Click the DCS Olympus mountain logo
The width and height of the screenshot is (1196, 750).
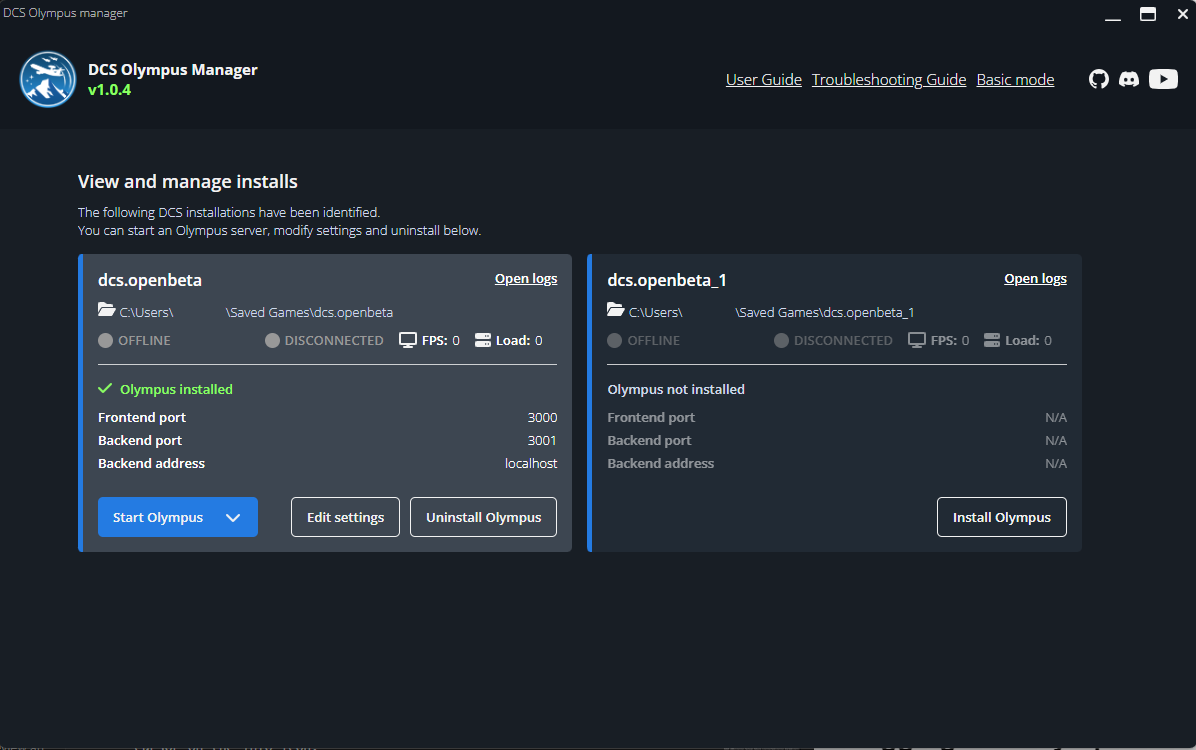click(x=48, y=79)
